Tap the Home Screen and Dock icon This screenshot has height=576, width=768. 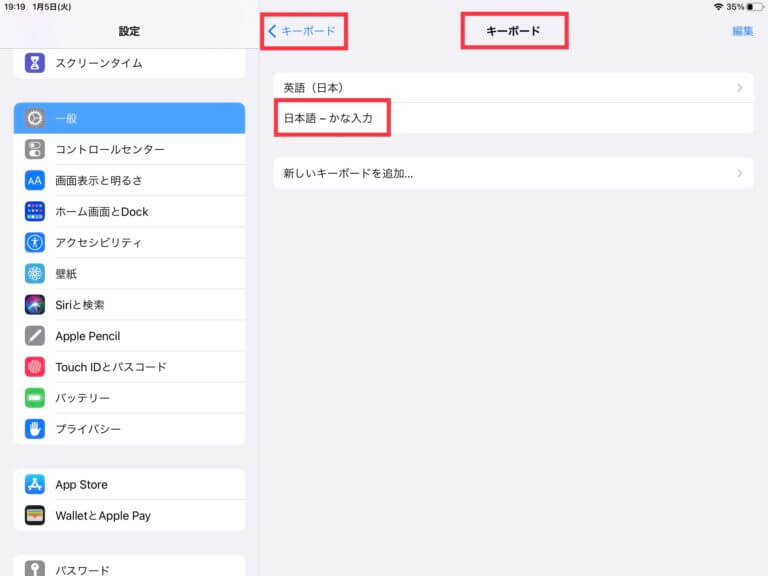35,212
